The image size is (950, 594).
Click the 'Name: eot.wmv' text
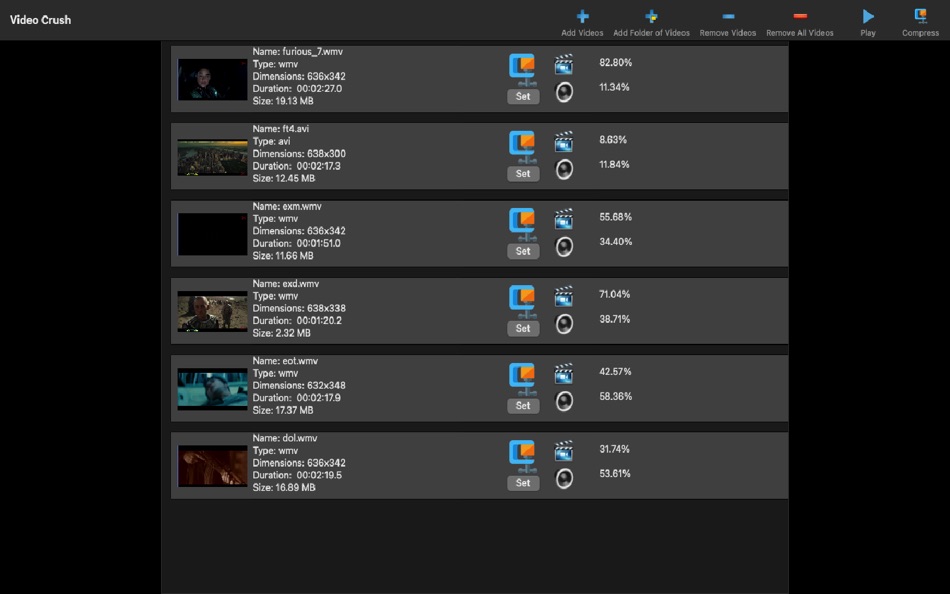click(285, 361)
